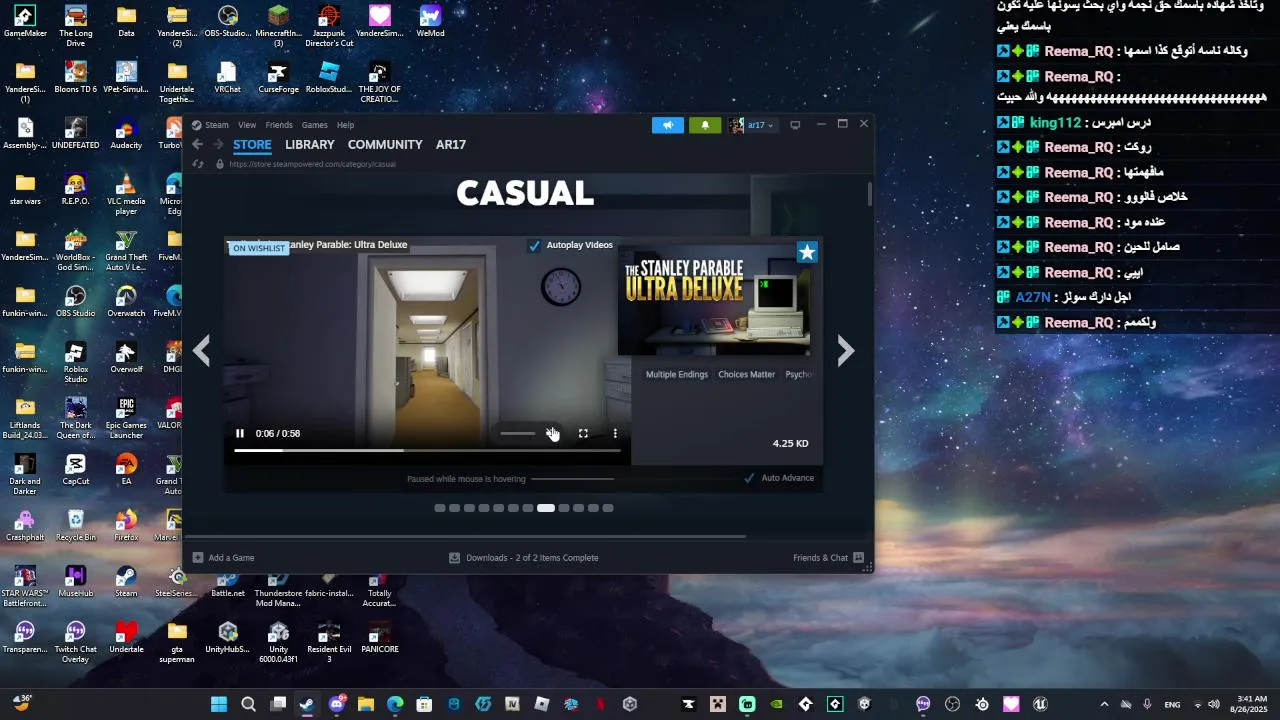Screen dimensions: 1280x720
Task: Click the Steam page horizontal scrollbar
Action: click(466, 537)
